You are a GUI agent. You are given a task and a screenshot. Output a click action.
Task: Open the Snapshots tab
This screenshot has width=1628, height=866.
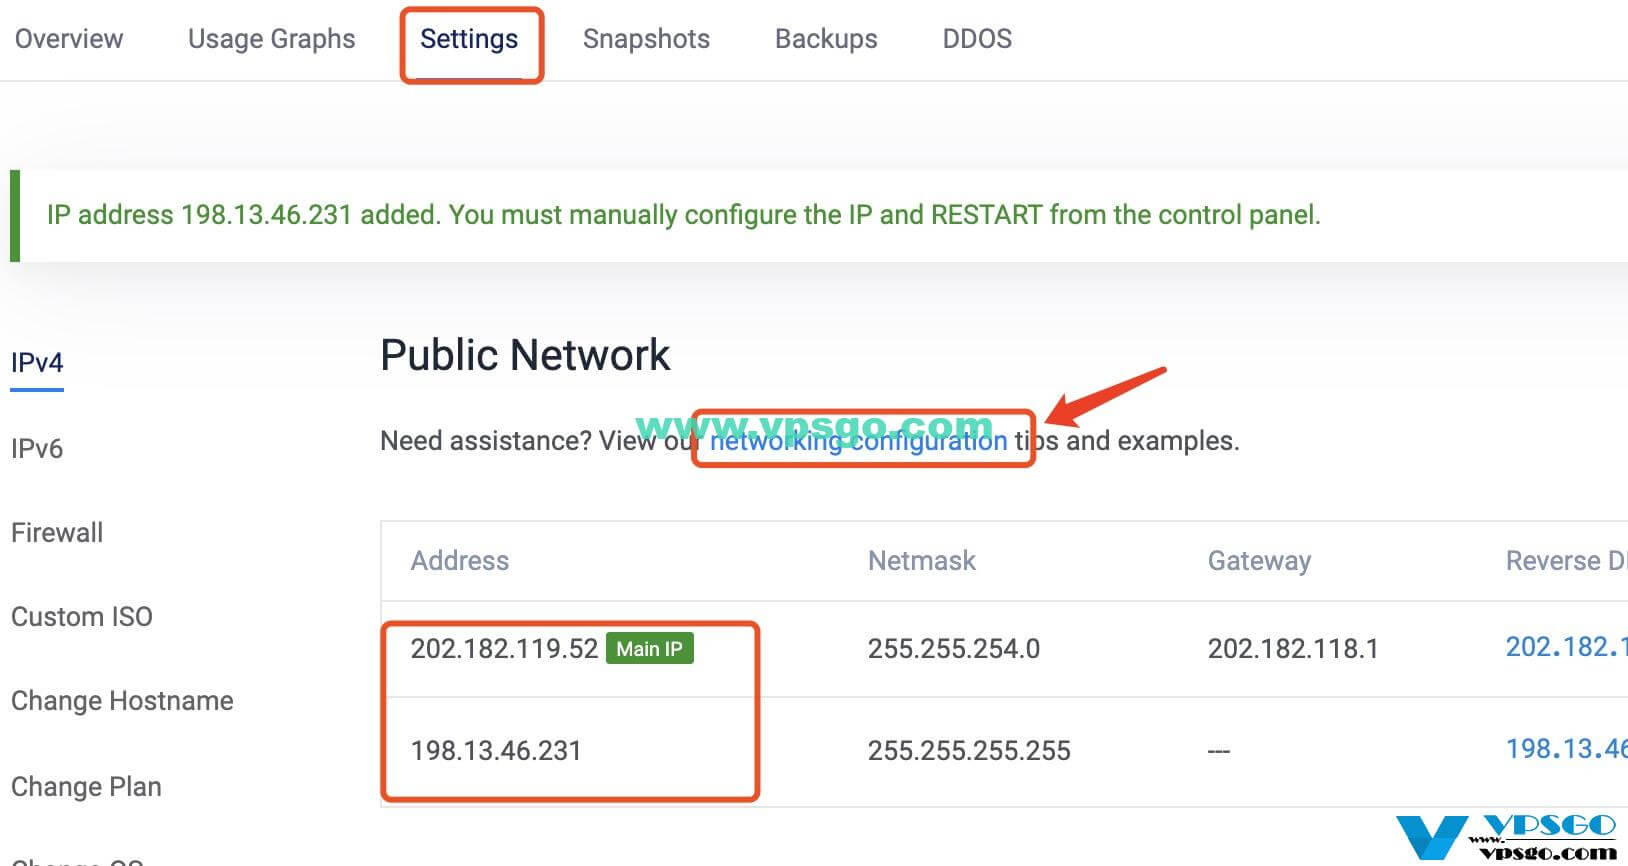tap(646, 39)
